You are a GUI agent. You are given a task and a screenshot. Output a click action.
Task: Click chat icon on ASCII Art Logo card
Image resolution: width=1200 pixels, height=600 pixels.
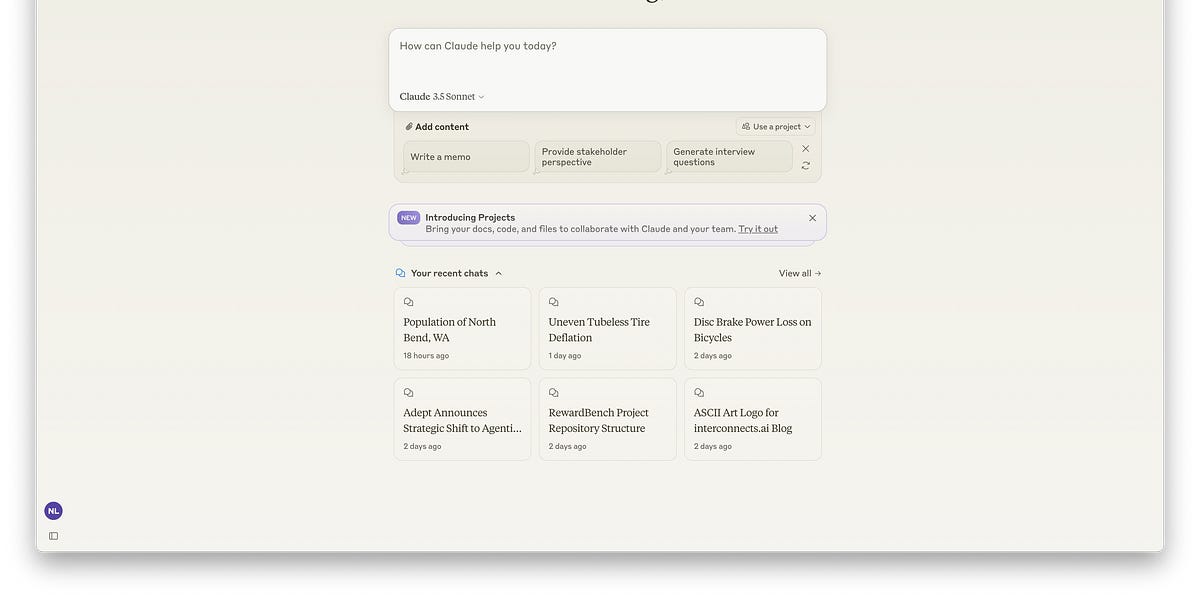(699, 393)
